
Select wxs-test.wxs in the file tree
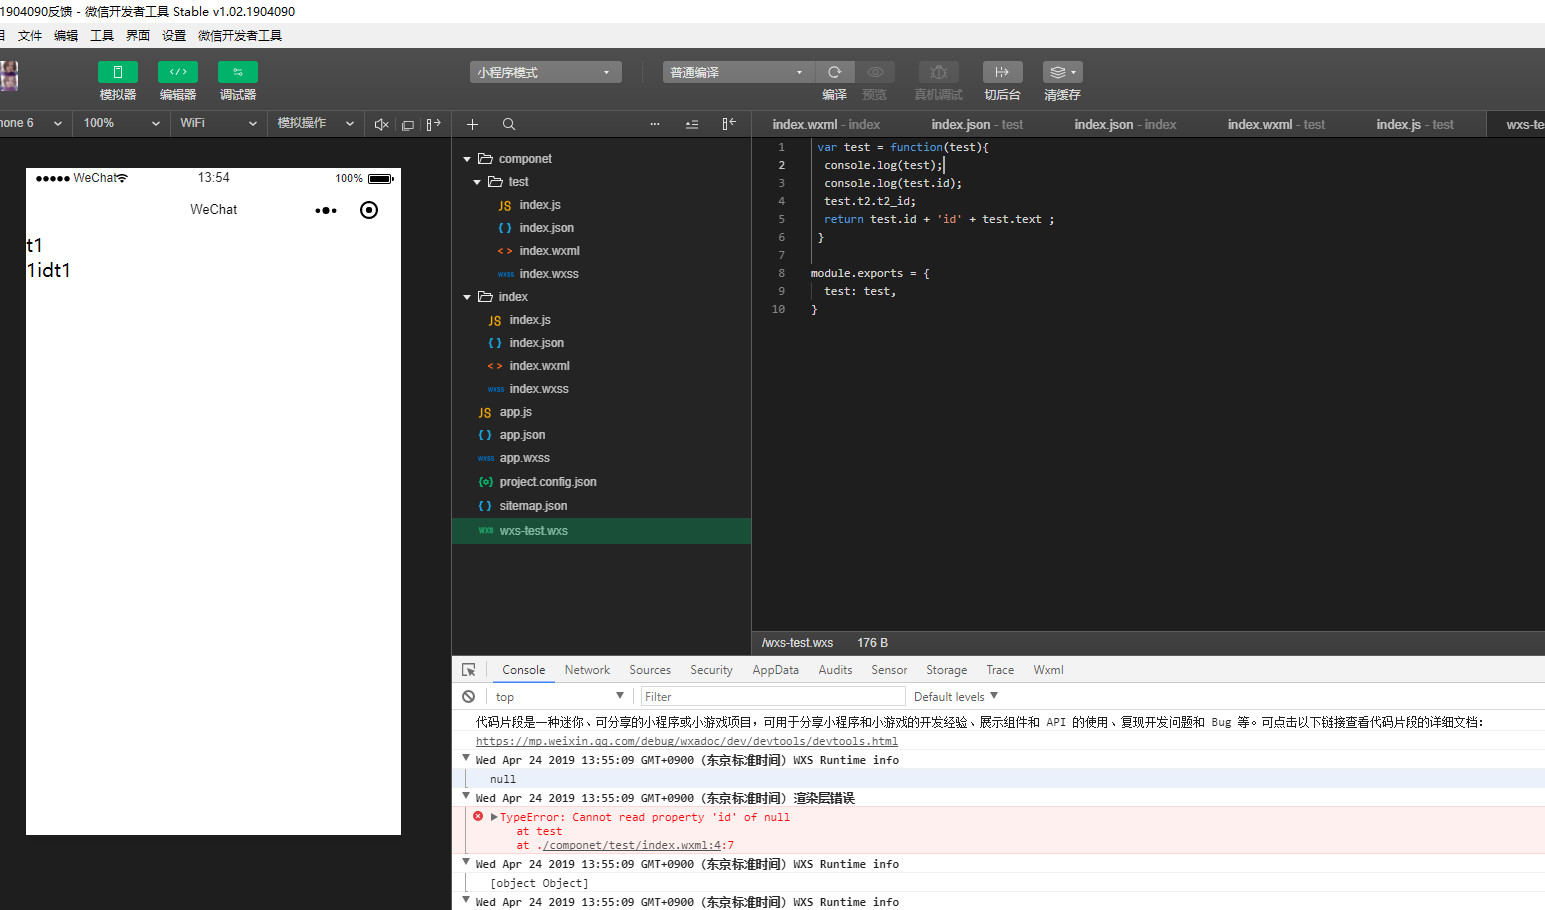click(601, 531)
